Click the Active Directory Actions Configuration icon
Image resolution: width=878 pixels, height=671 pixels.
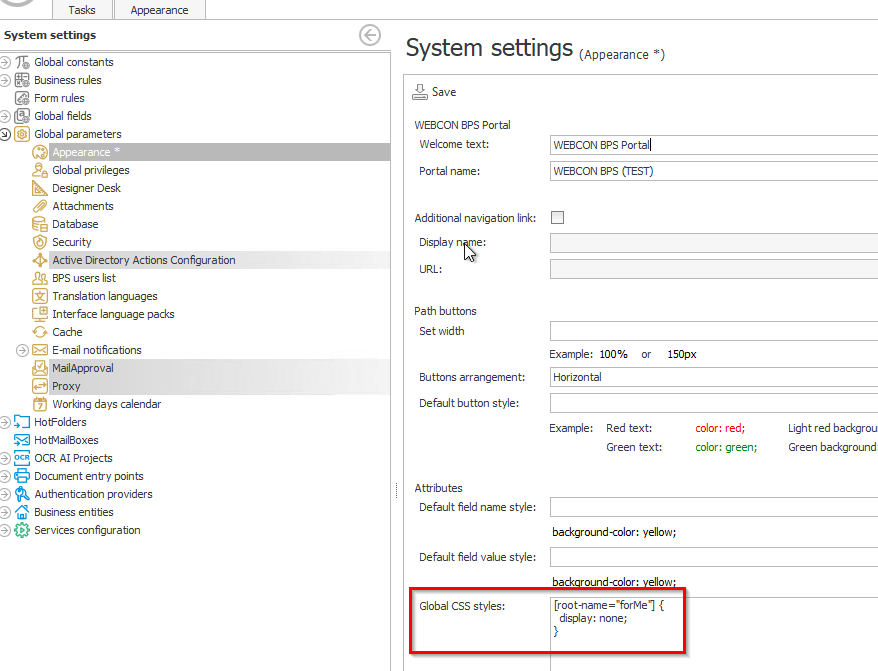[x=40, y=260]
